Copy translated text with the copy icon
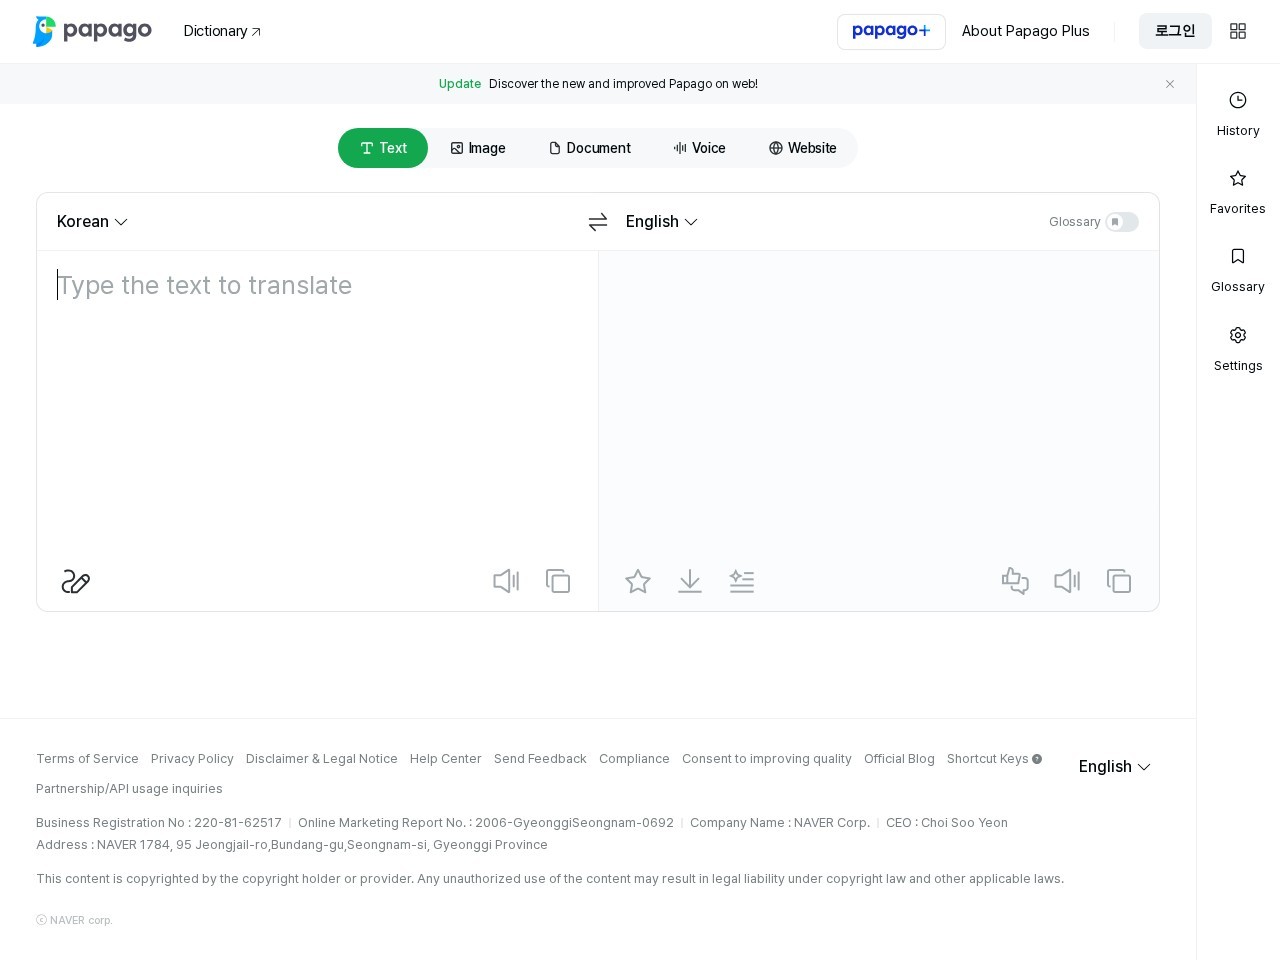1280x960 pixels. [x=1119, y=581]
